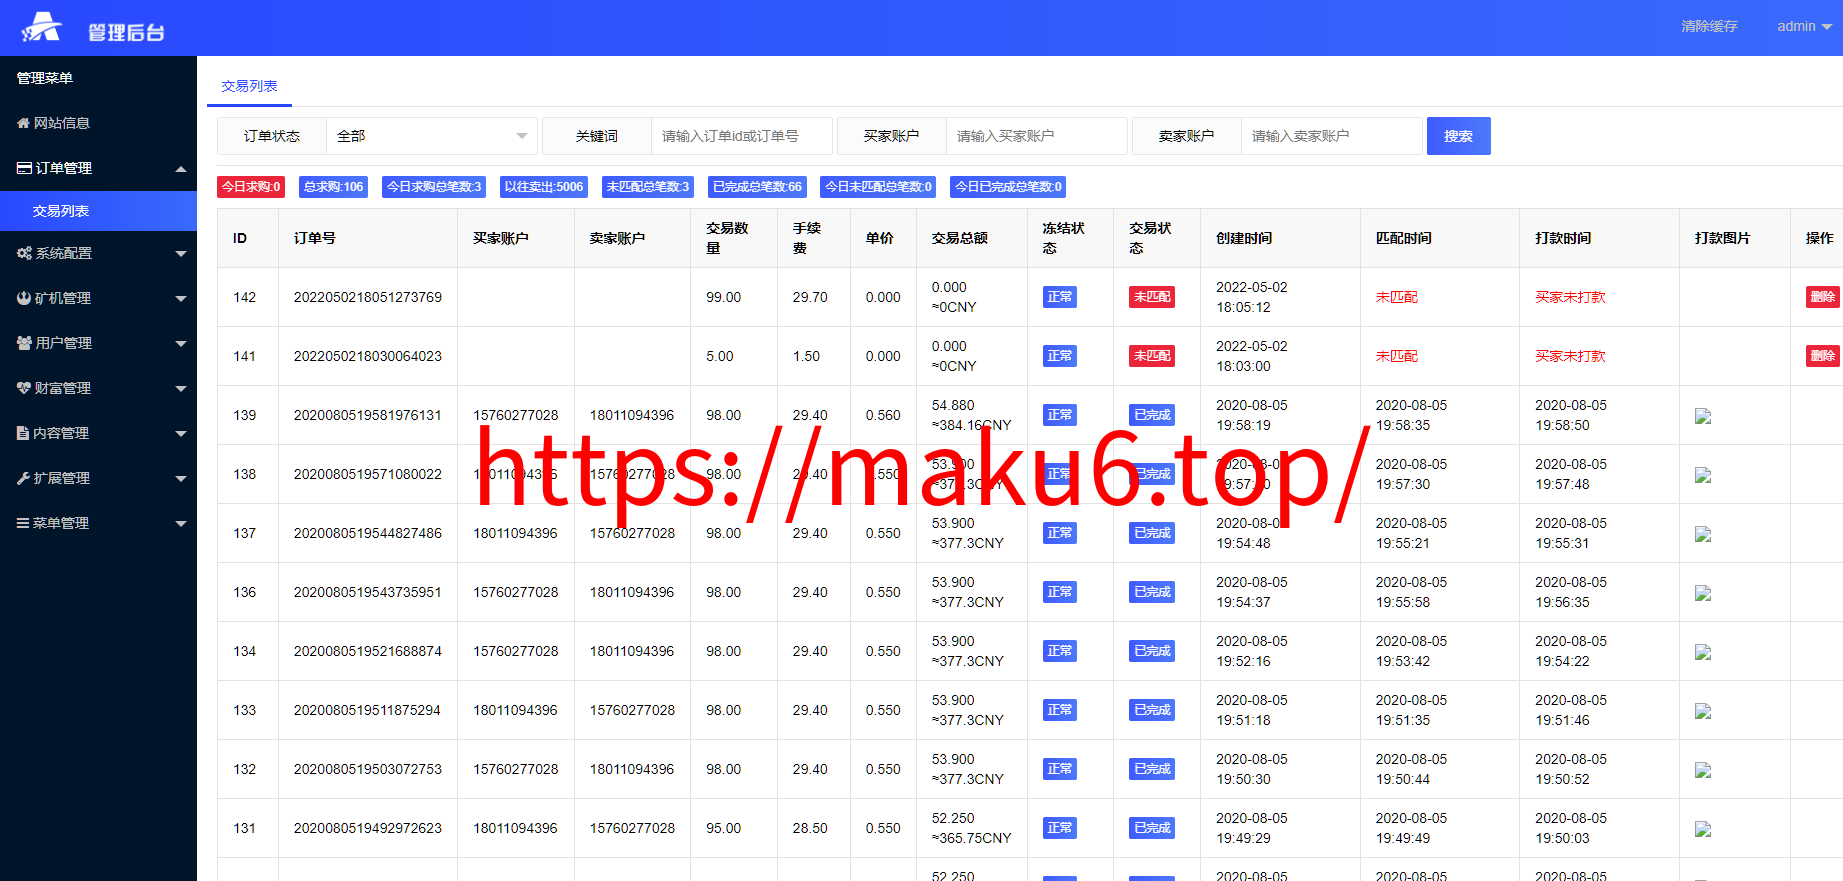The width and height of the screenshot is (1843, 881).
Task: Expand the 菜单管理 menu
Action: 98,523
